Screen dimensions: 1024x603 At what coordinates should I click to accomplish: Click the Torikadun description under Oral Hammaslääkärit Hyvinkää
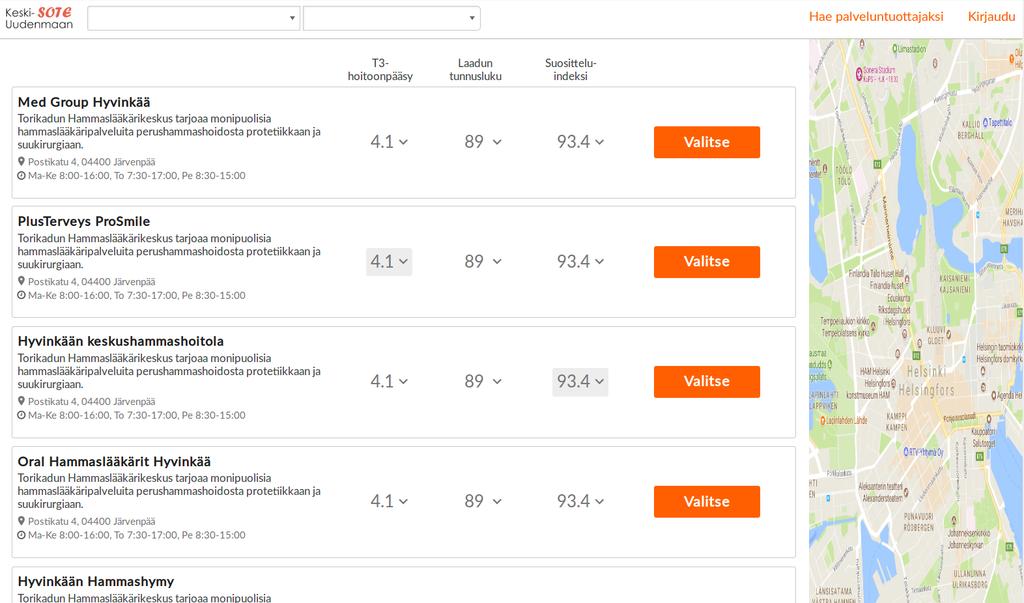click(x=169, y=491)
